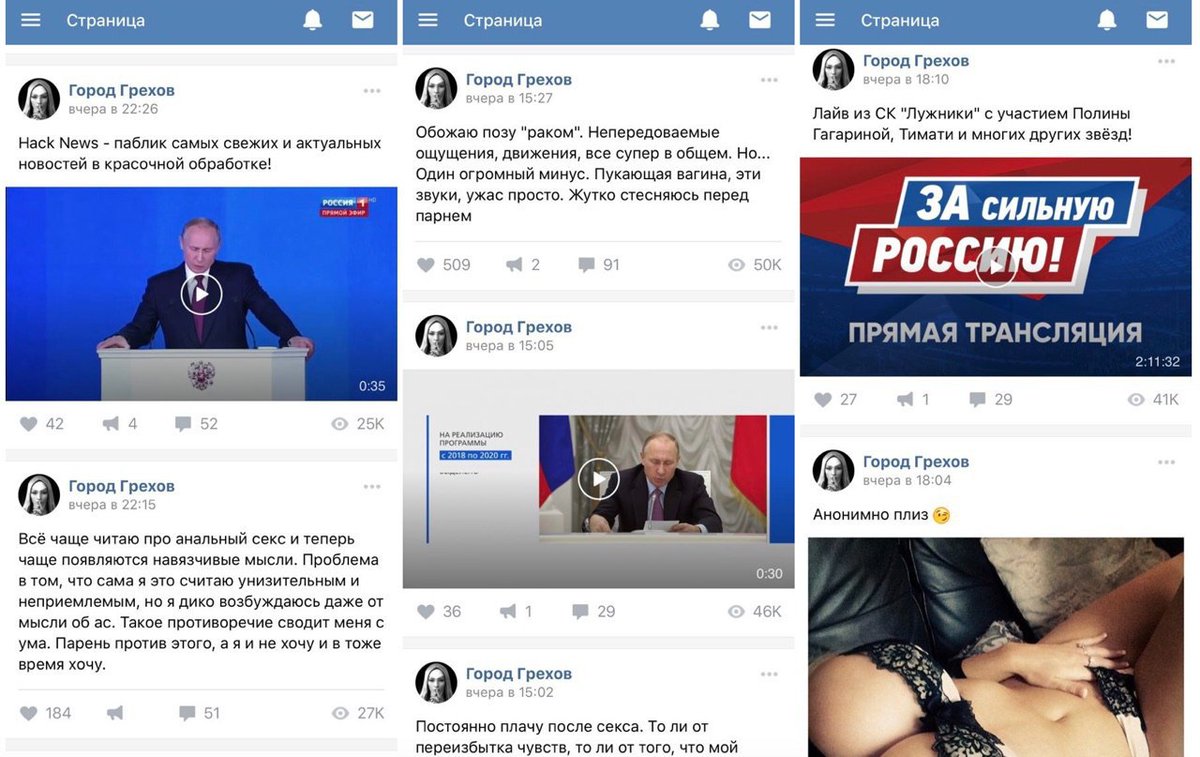Play the За сильную Россию broadcast video

[995, 266]
